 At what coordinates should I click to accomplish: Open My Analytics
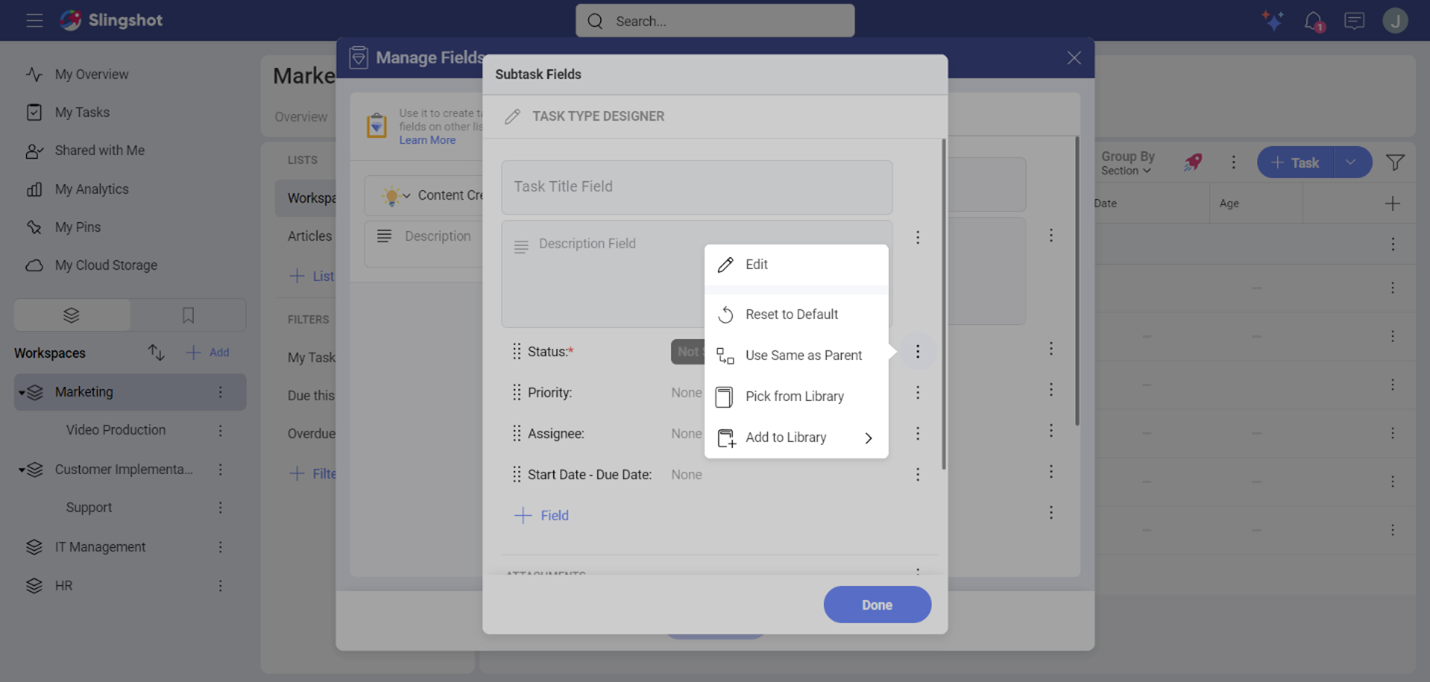point(91,189)
